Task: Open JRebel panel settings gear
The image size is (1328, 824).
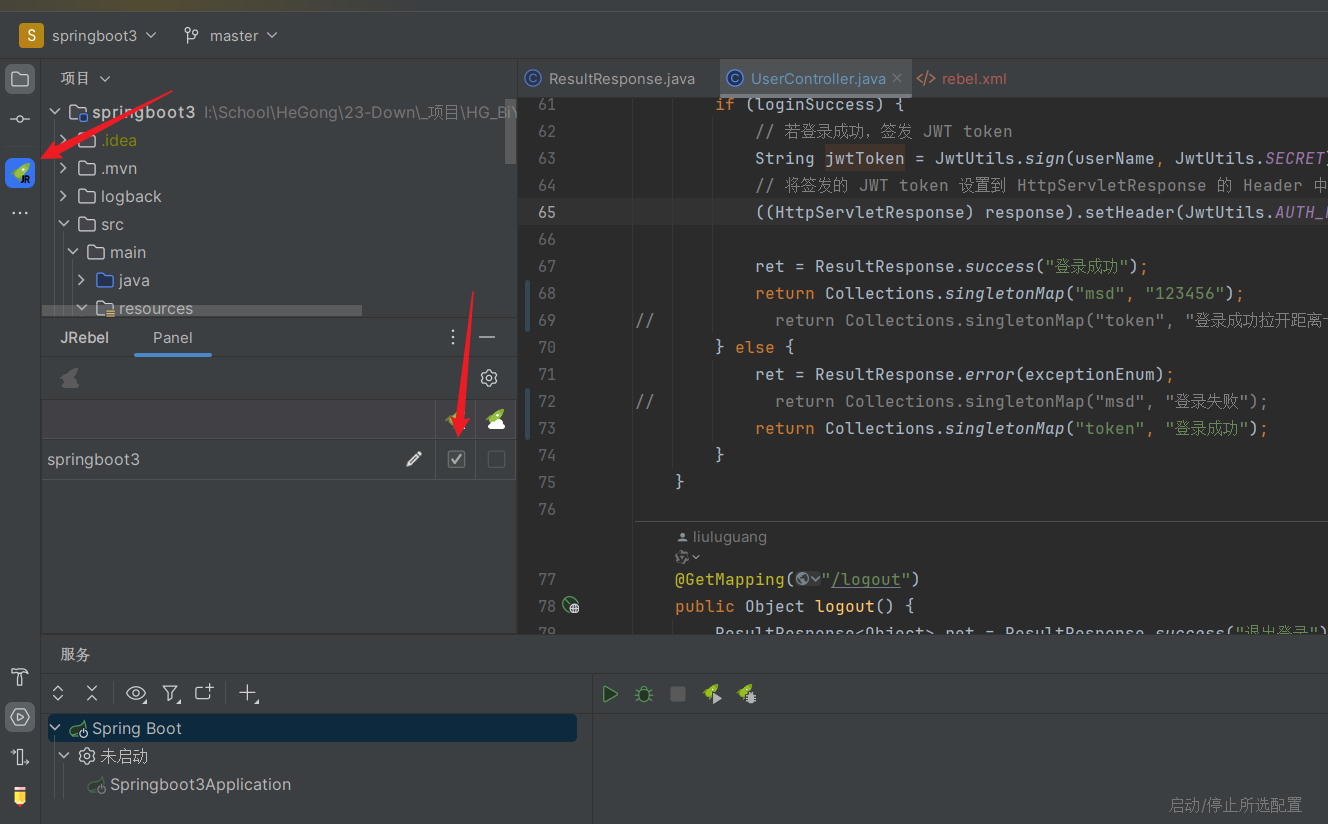Action: [x=489, y=378]
